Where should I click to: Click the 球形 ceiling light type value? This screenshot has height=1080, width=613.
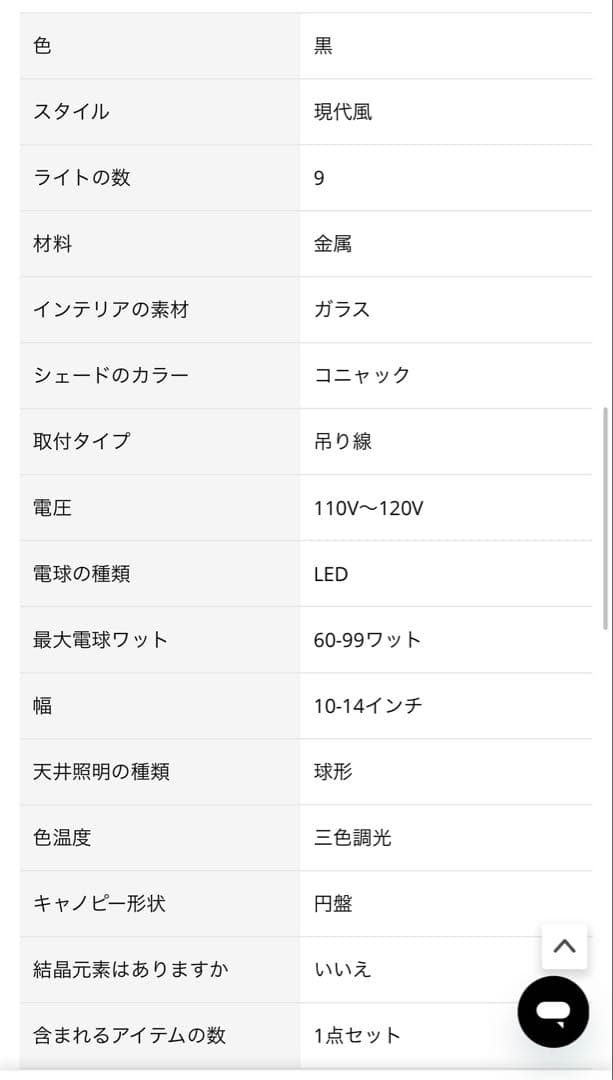[x=333, y=772]
